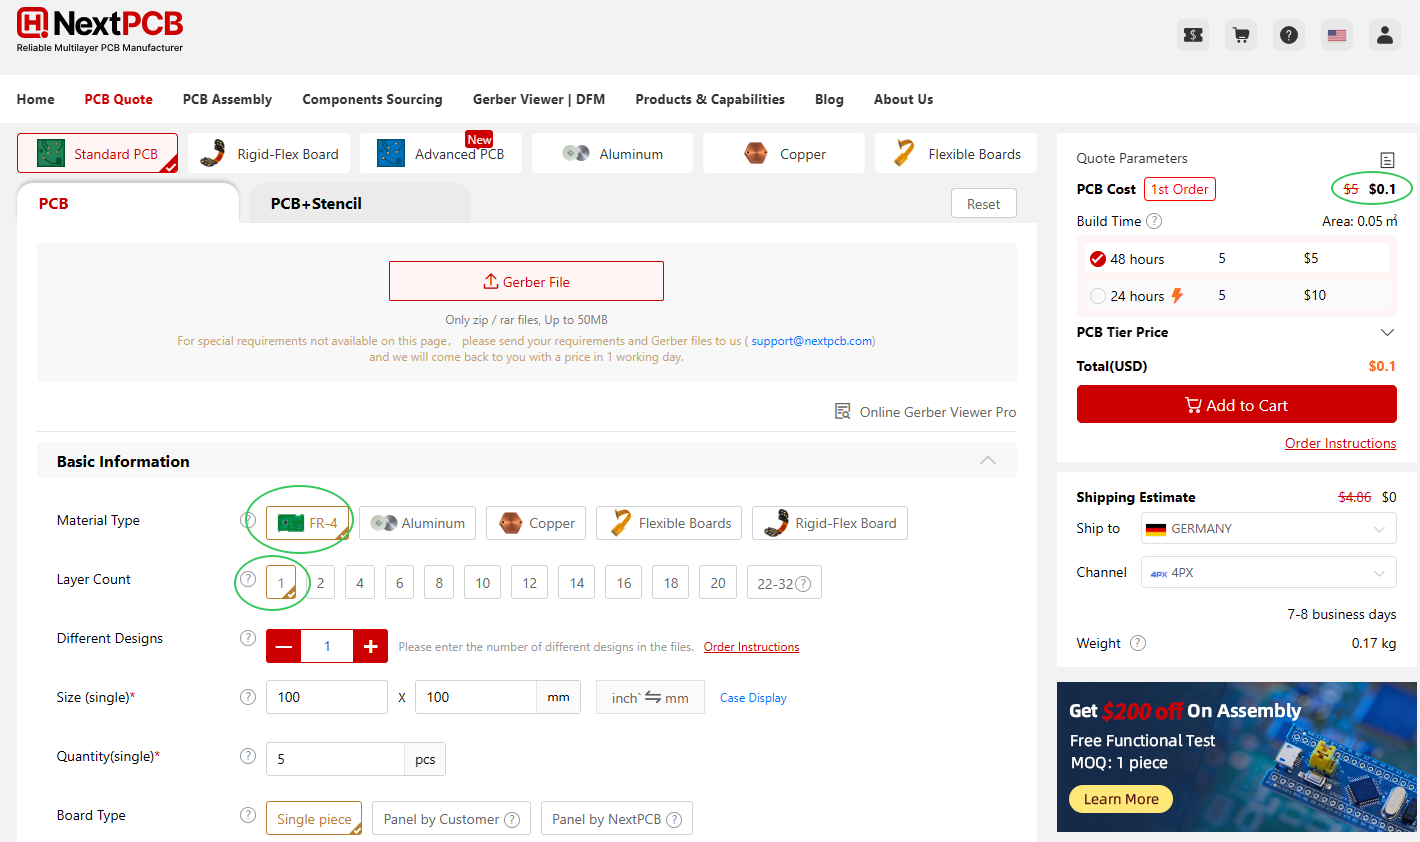This screenshot has width=1420, height=842.
Task: Choose Panel by Customer board type
Action: tap(451, 819)
